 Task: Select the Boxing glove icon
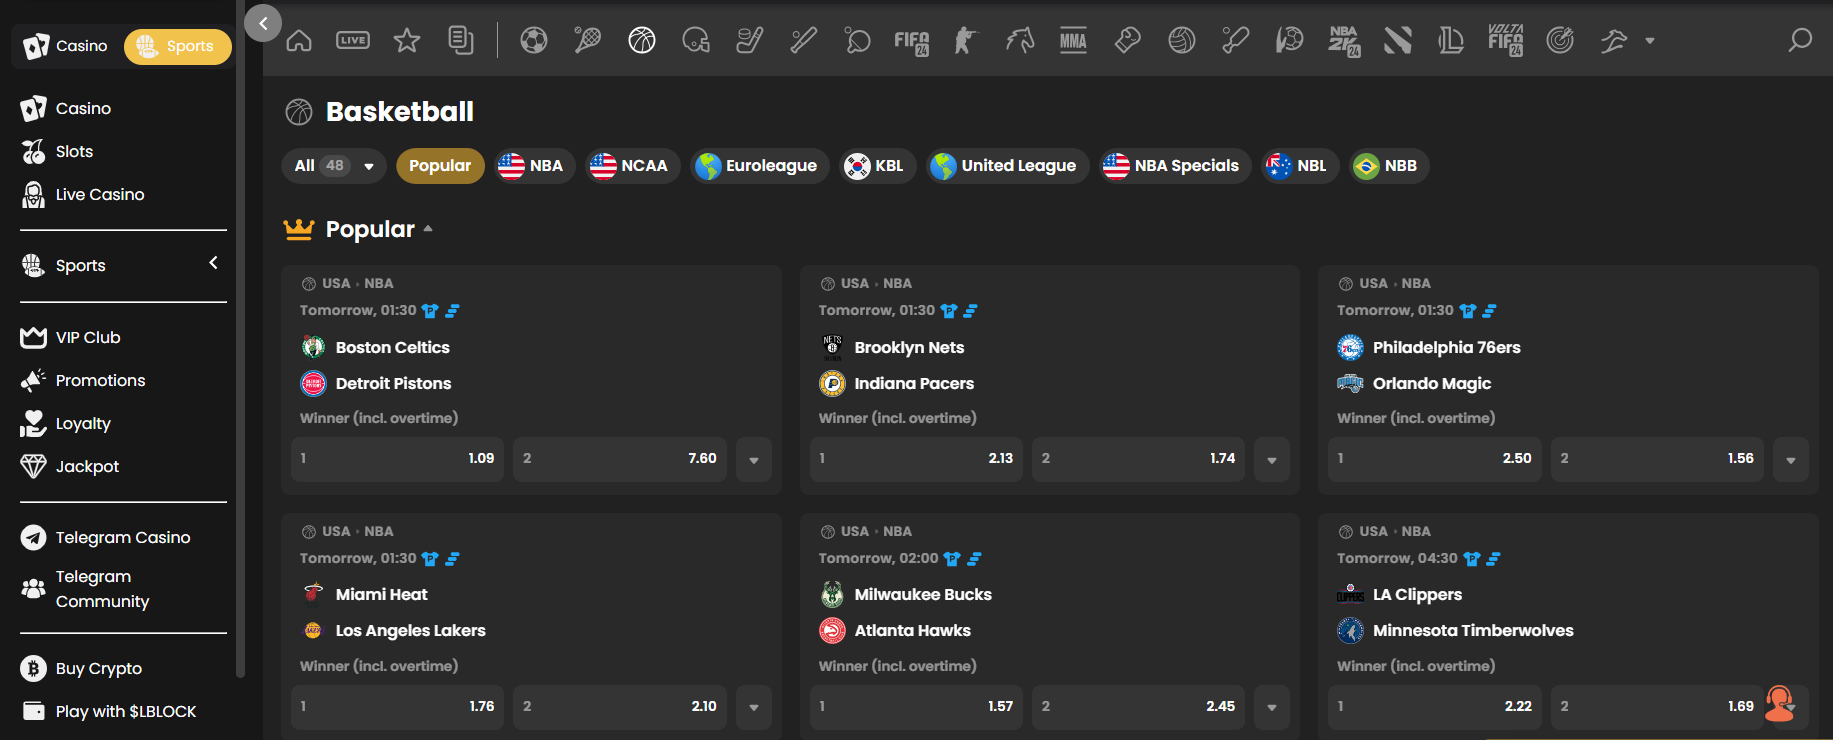pos(1128,40)
